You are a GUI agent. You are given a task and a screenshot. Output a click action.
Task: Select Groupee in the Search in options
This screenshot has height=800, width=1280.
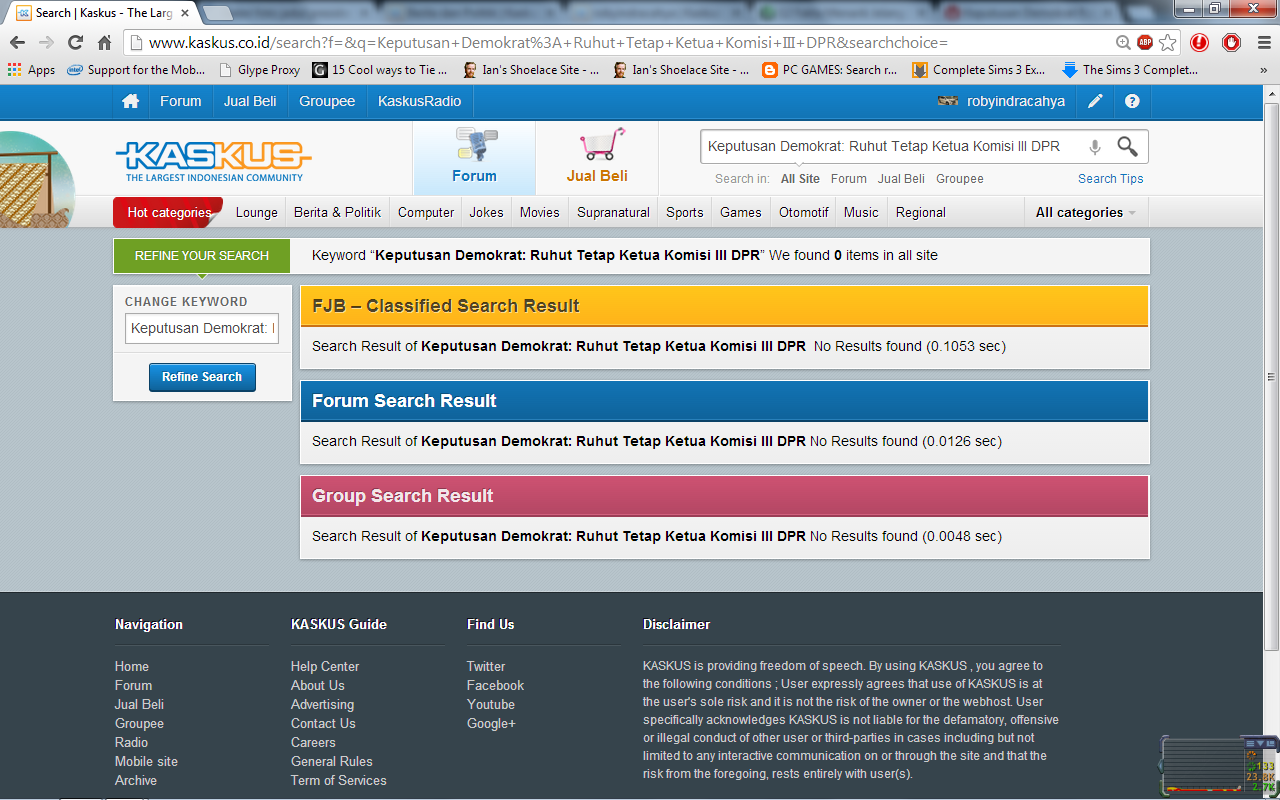click(960, 179)
